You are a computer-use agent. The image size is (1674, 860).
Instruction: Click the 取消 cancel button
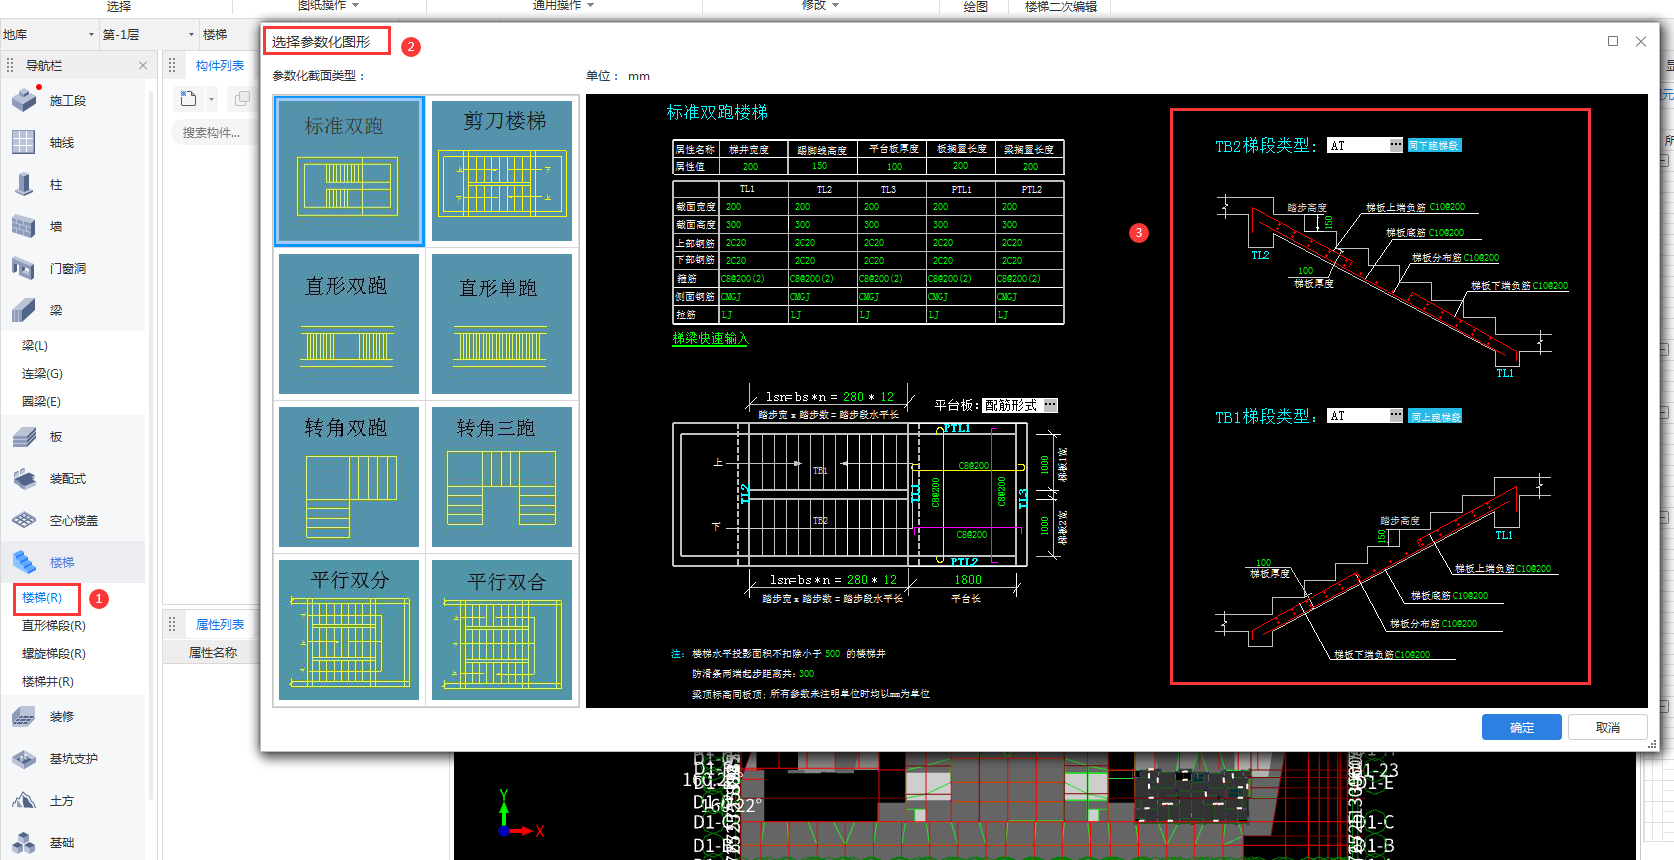coord(1608,727)
